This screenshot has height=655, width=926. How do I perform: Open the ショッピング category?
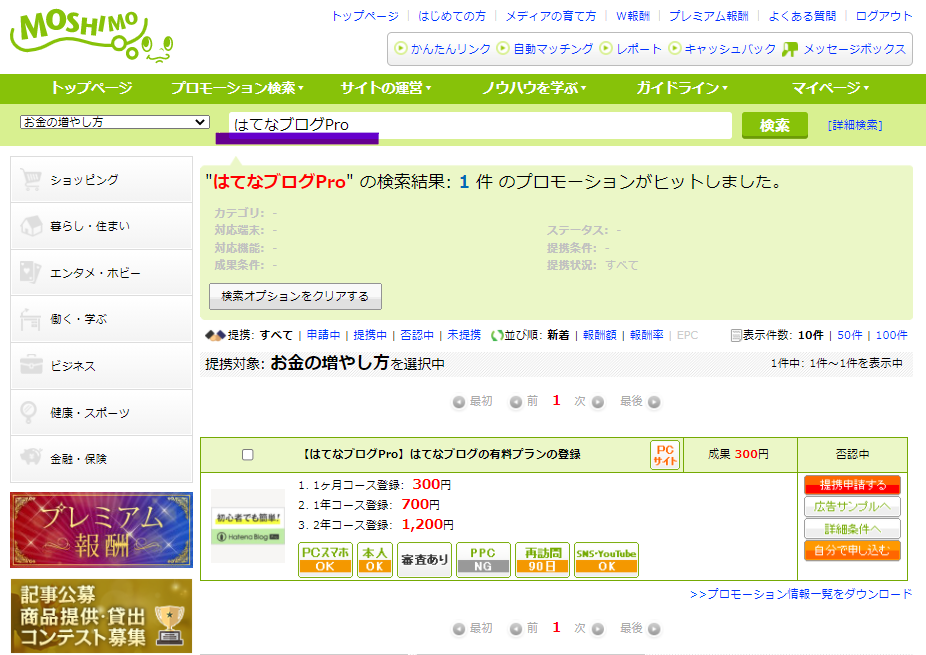pyautogui.click(x=102, y=180)
